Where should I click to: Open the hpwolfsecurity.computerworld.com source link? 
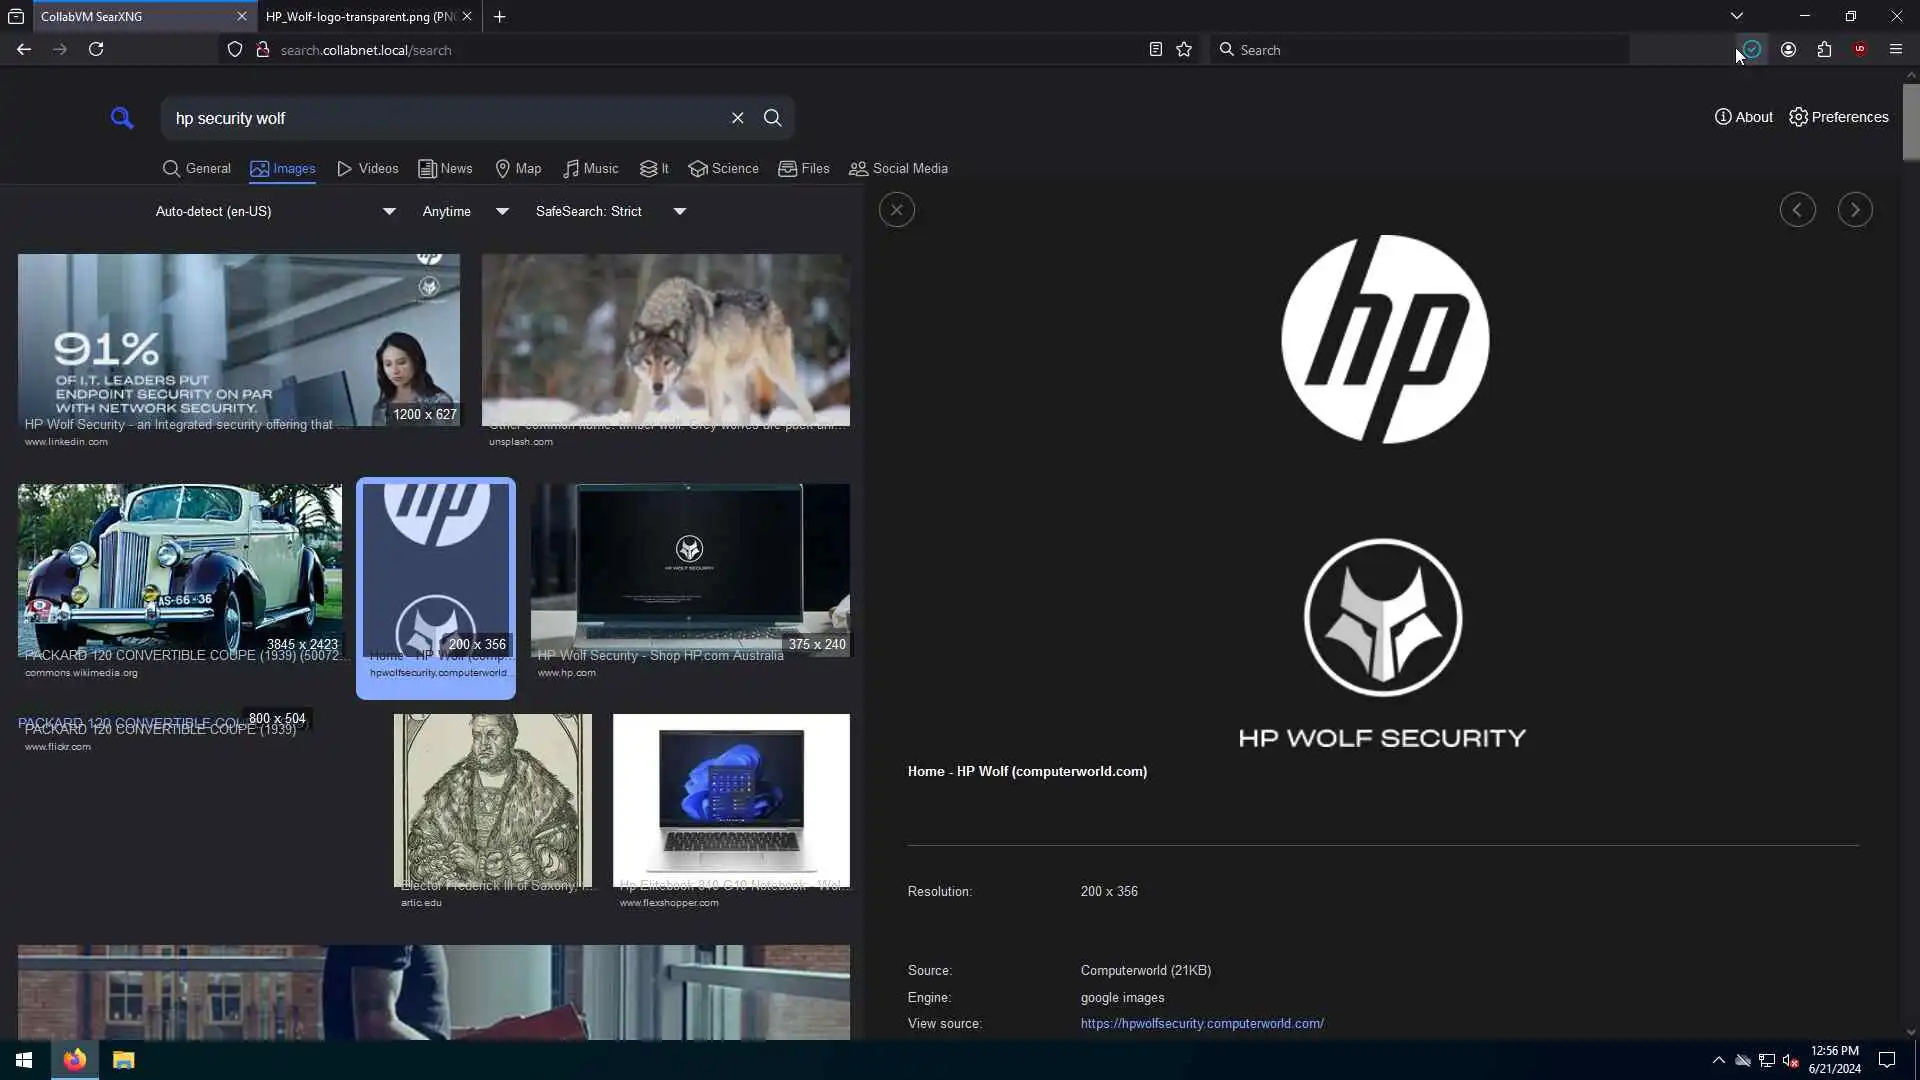(x=1202, y=1023)
